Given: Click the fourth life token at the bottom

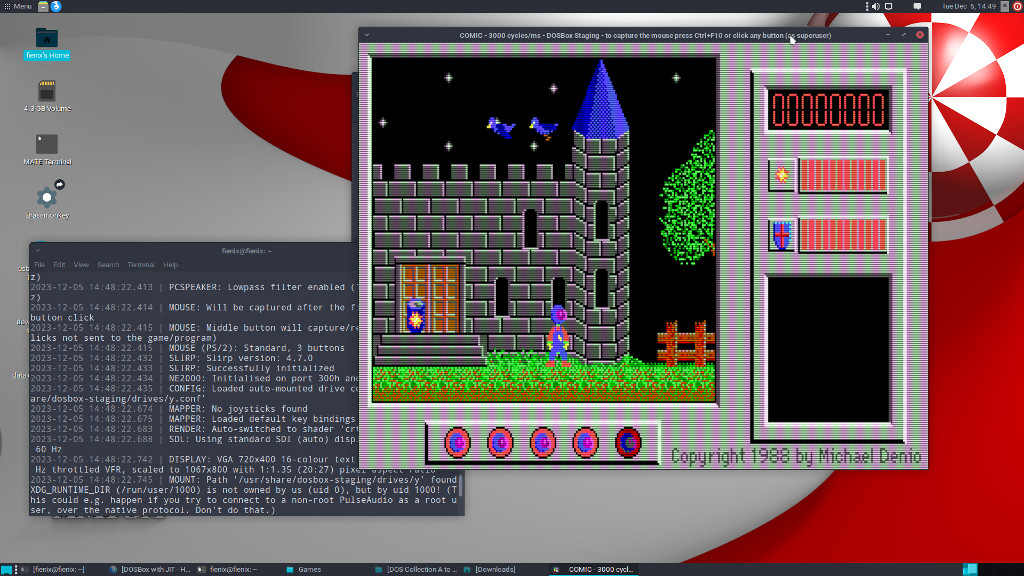Looking at the screenshot, I should pos(586,443).
